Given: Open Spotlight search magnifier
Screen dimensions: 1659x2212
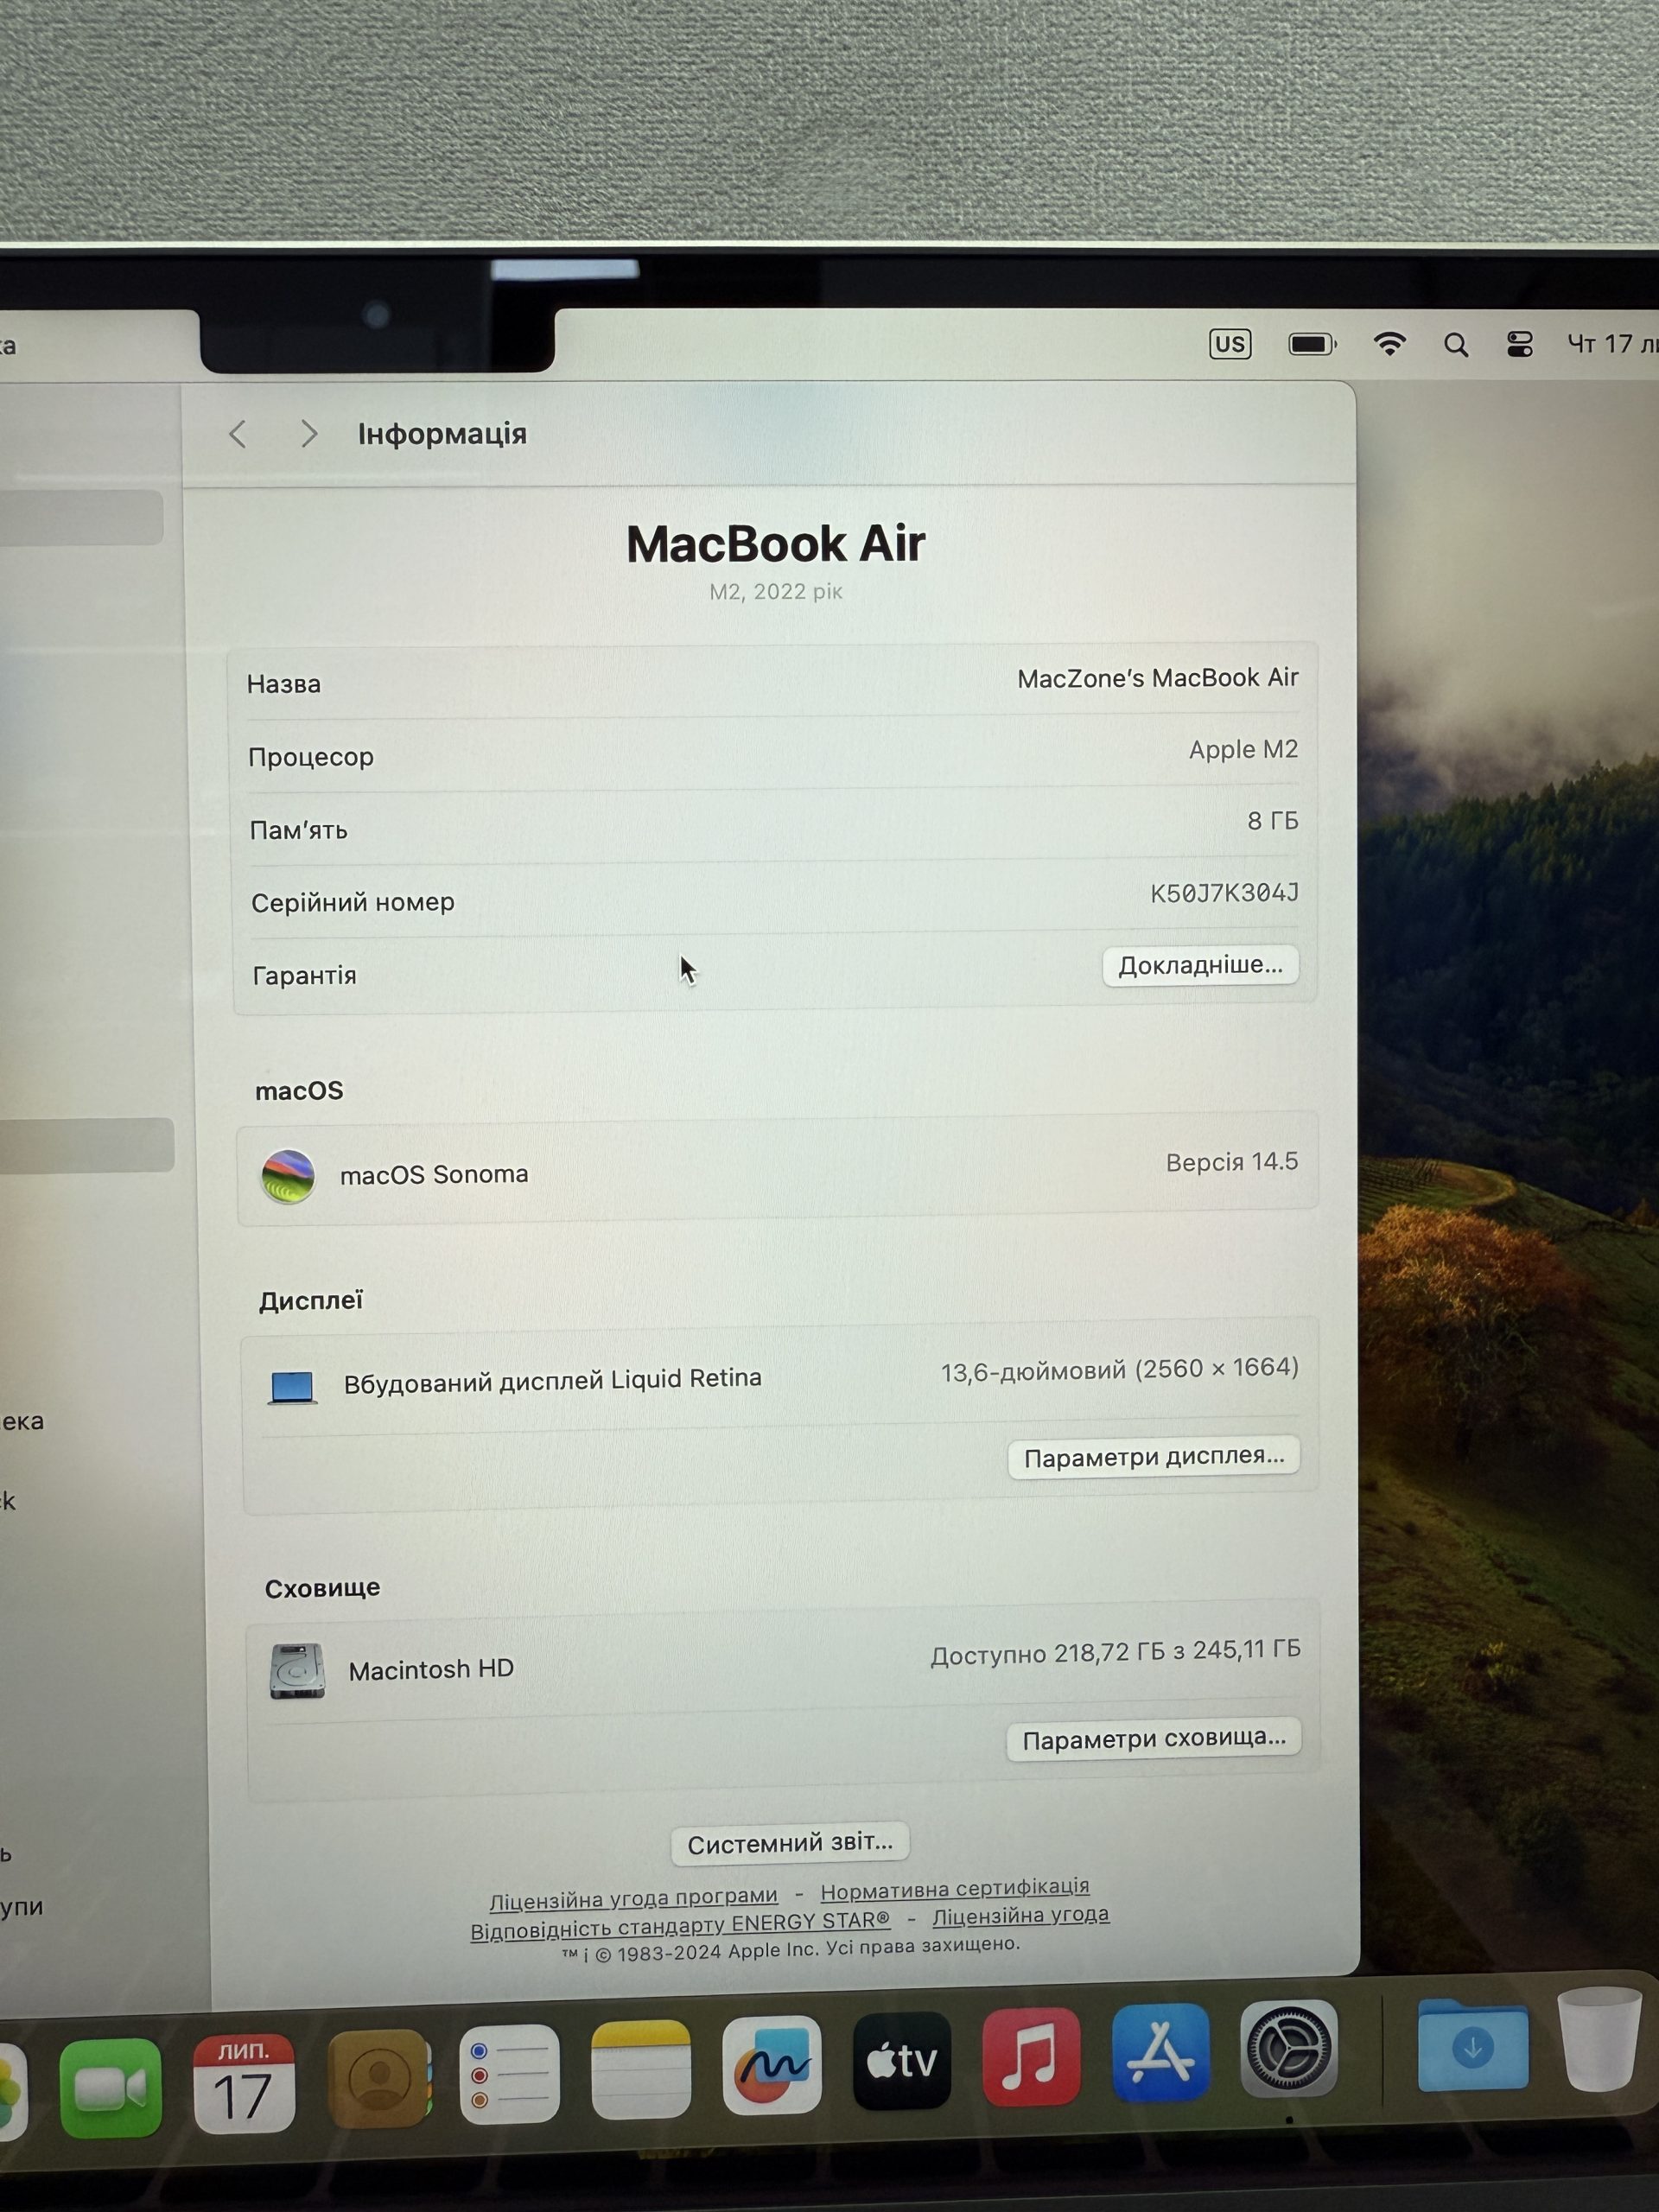Looking at the screenshot, I should click(x=1456, y=346).
